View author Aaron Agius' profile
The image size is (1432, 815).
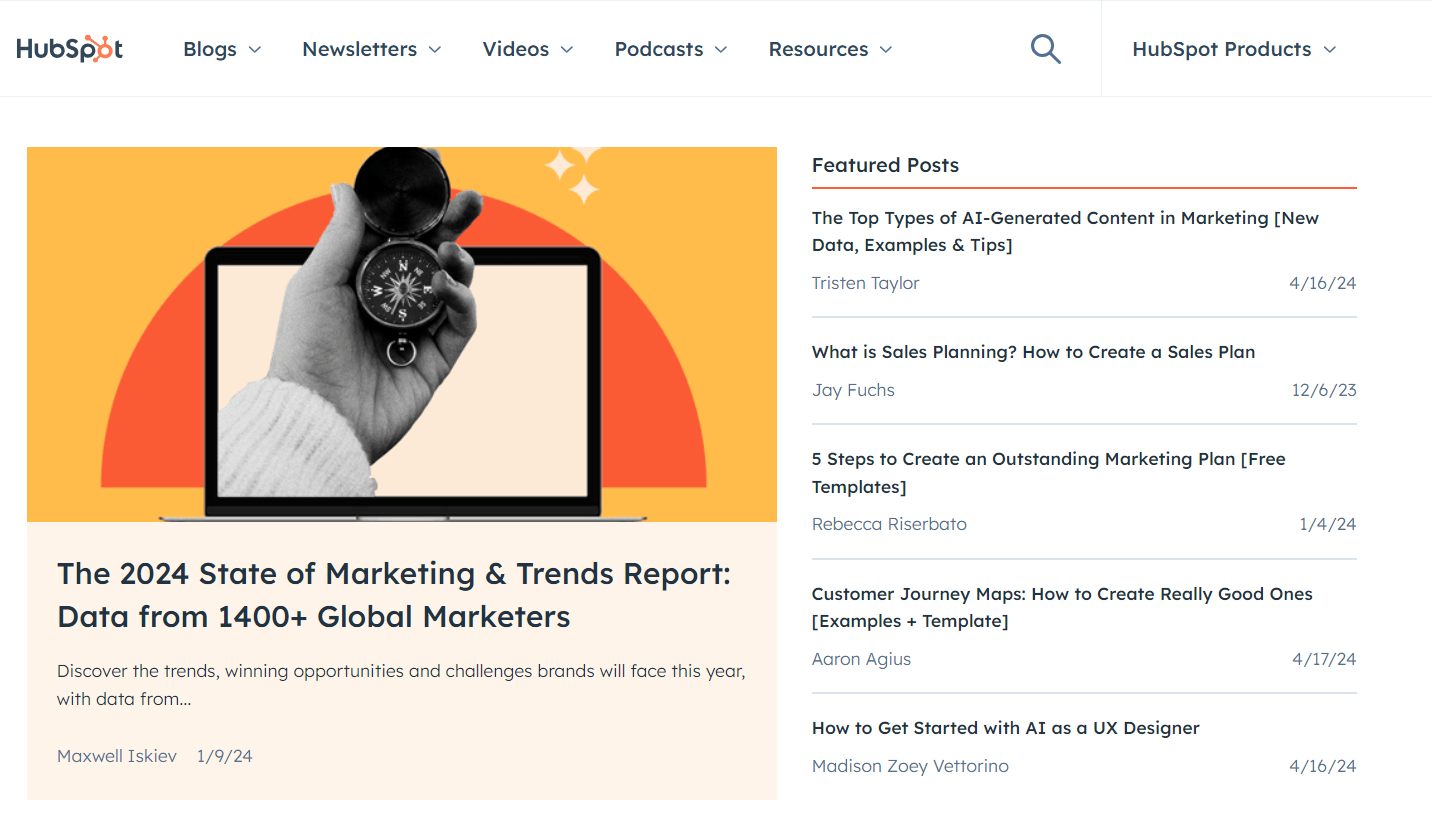(861, 659)
